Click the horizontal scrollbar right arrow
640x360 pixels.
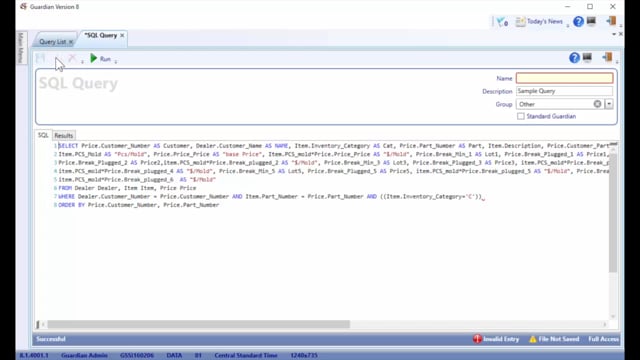point(605,324)
